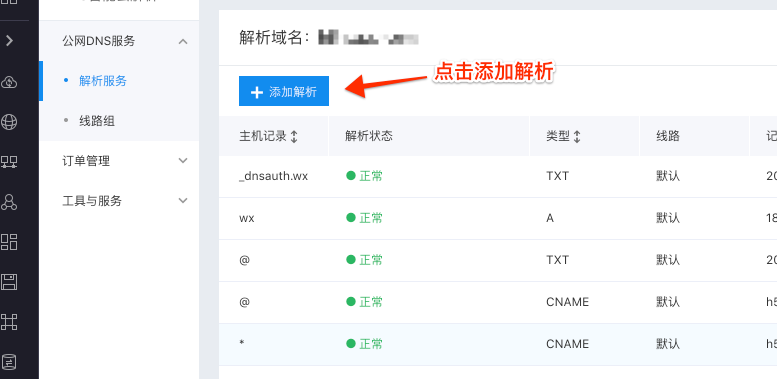Click the disk storage icon in the sidebar
The image size is (777, 379).
[x=9, y=282]
